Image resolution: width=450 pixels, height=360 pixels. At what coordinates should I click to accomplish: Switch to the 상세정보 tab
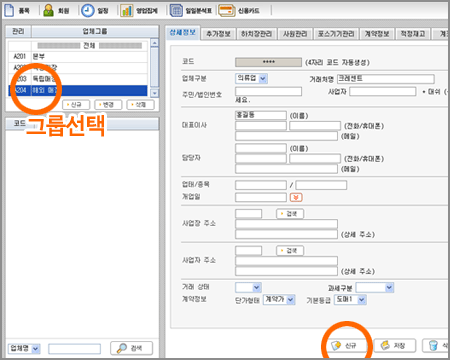click(x=183, y=33)
